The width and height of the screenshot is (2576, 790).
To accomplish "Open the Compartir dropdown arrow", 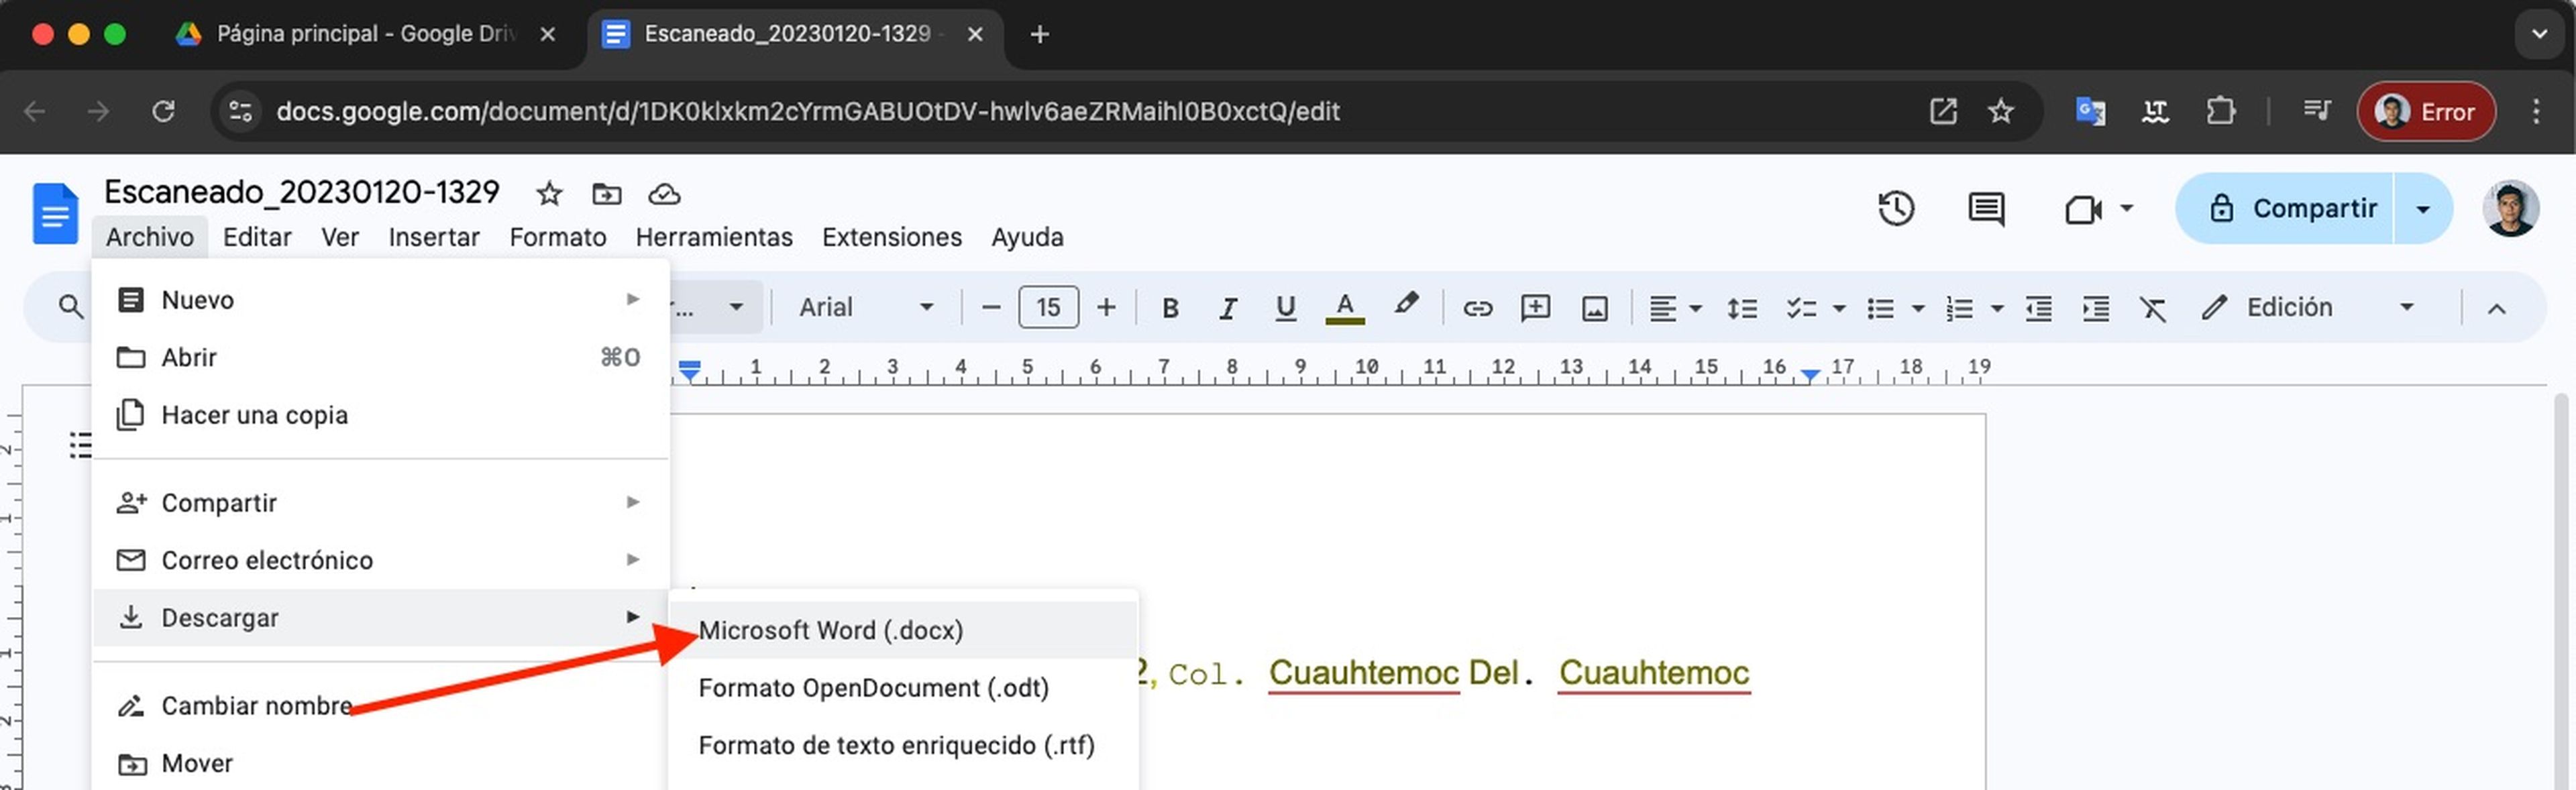I will pos(2422,209).
